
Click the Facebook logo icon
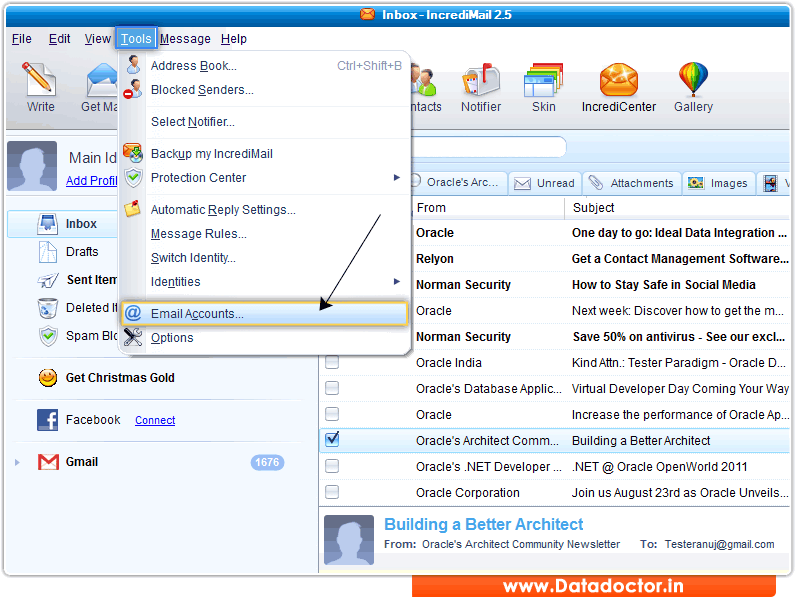(47, 420)
